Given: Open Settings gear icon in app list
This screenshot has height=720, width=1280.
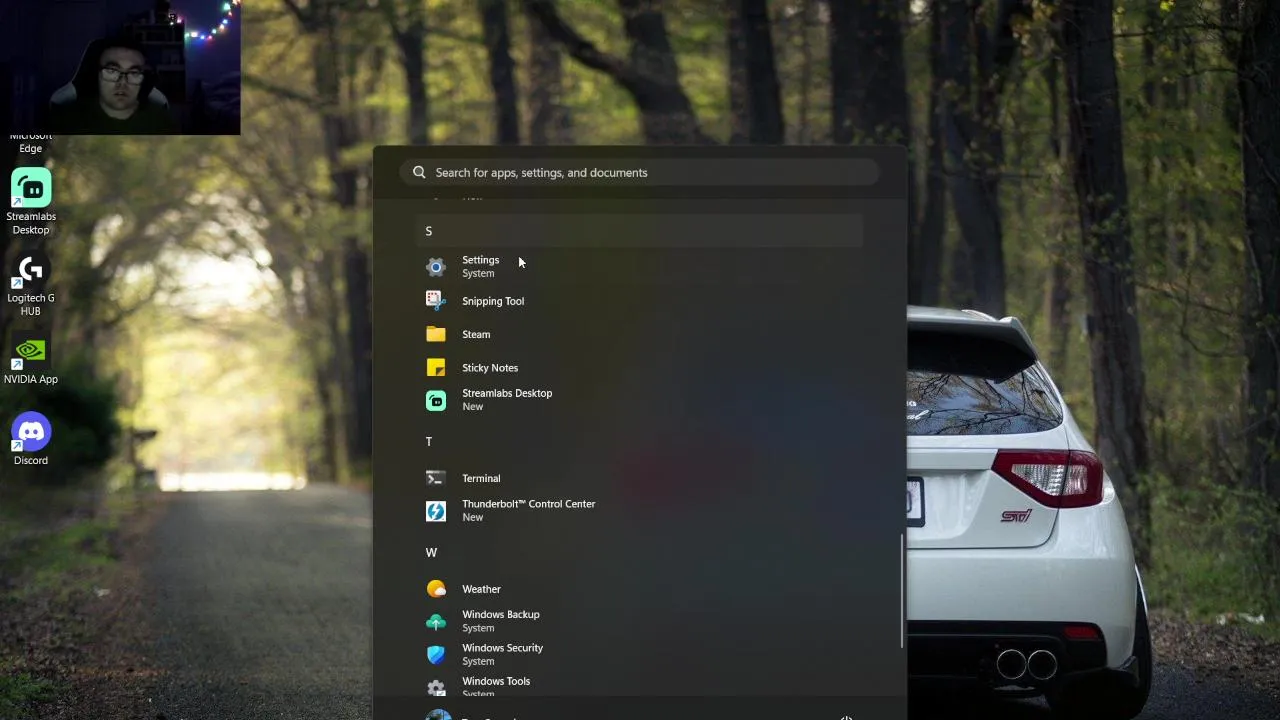Looking at the screenshot, I should [435, 267].
